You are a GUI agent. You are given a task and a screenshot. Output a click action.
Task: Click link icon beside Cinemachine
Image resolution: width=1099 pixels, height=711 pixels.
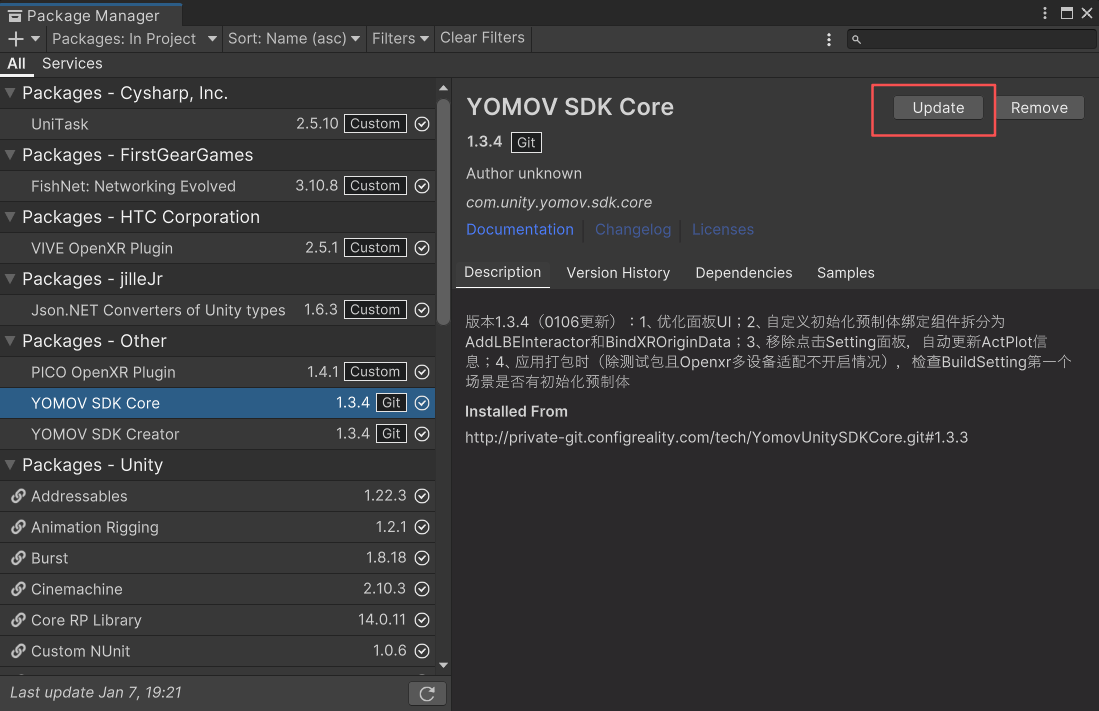click(x=18, y=589)
